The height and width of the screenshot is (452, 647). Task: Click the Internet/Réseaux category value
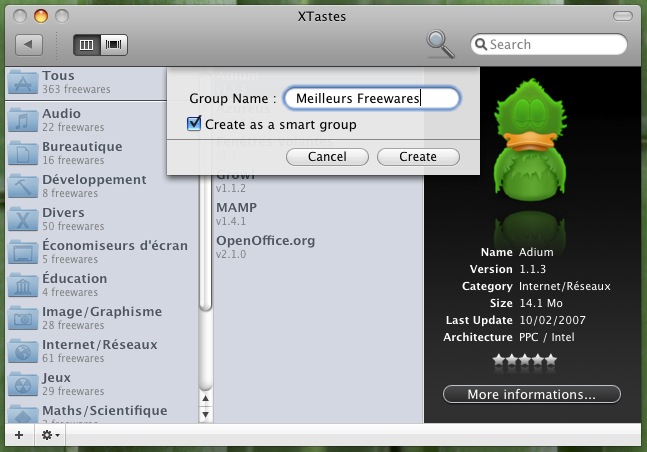point(564,286)
